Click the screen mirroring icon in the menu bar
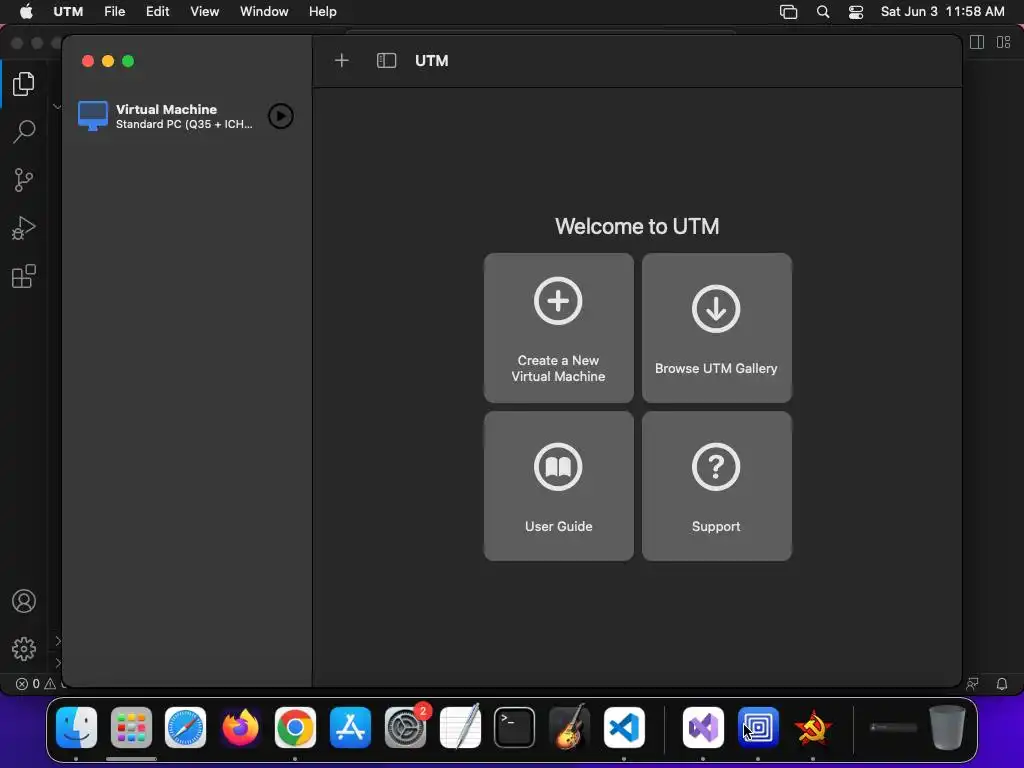This screenshot has height=768, width=1024. click(x=788, y=12)
